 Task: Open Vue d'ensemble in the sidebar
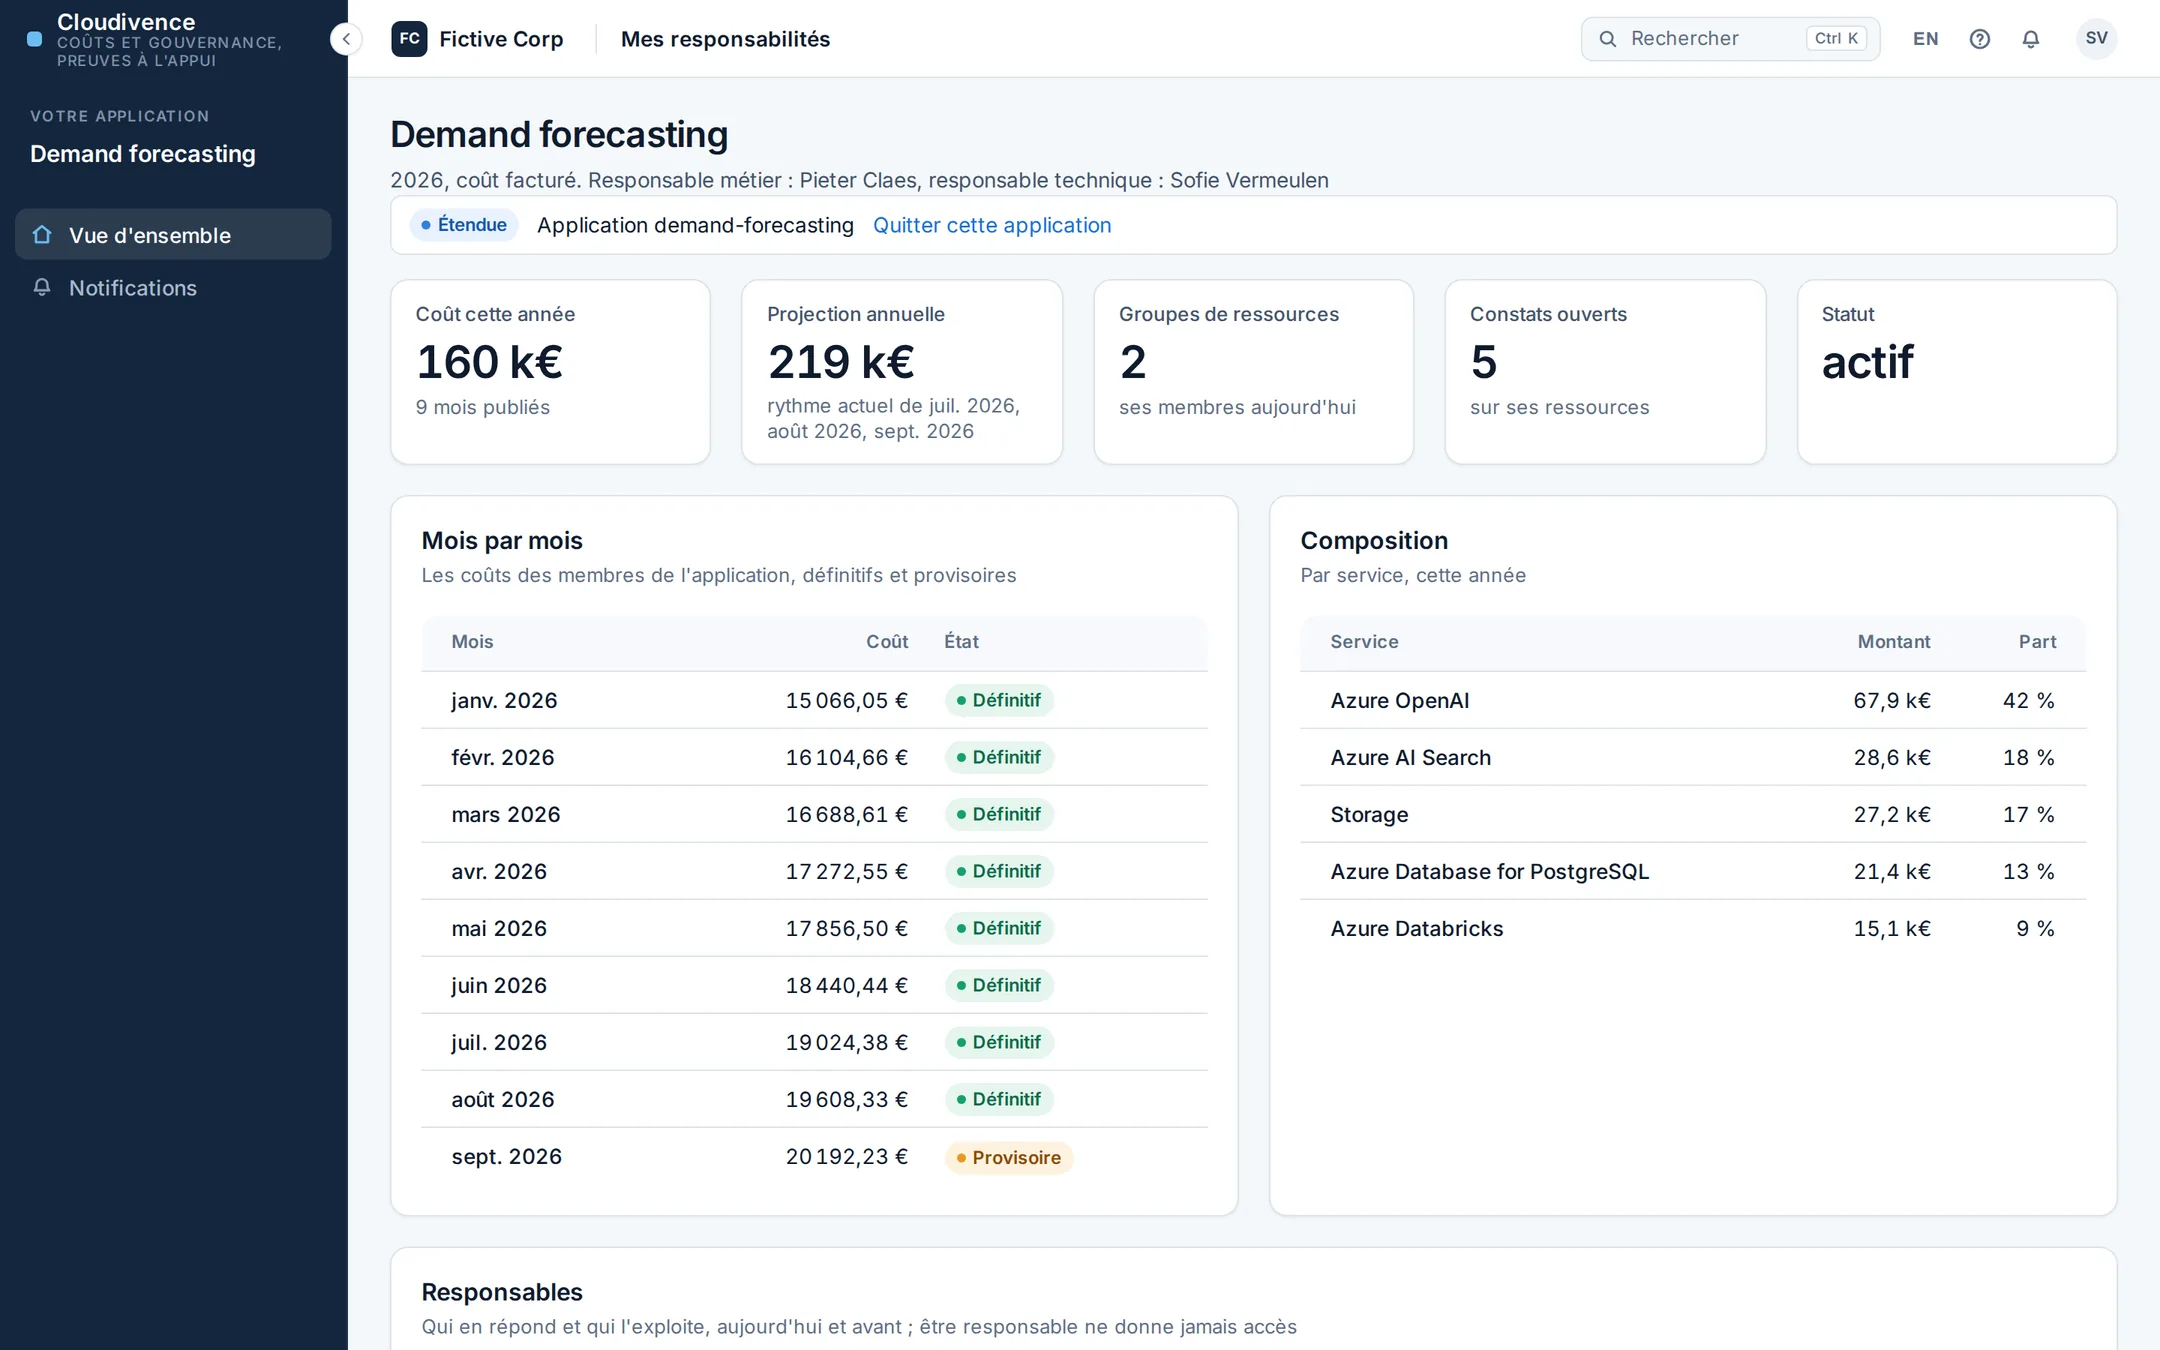pos(173,235)
